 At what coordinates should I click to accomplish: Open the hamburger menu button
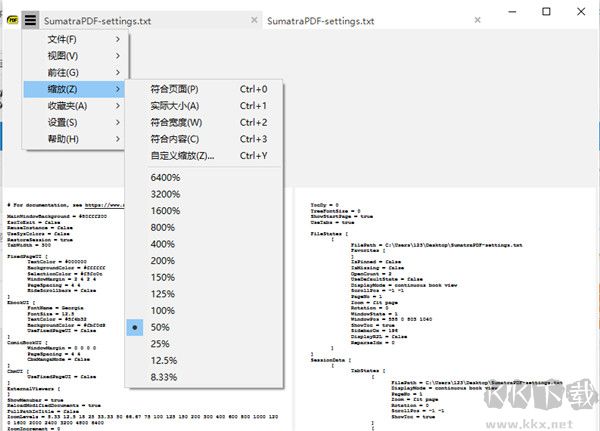[30, 20]
